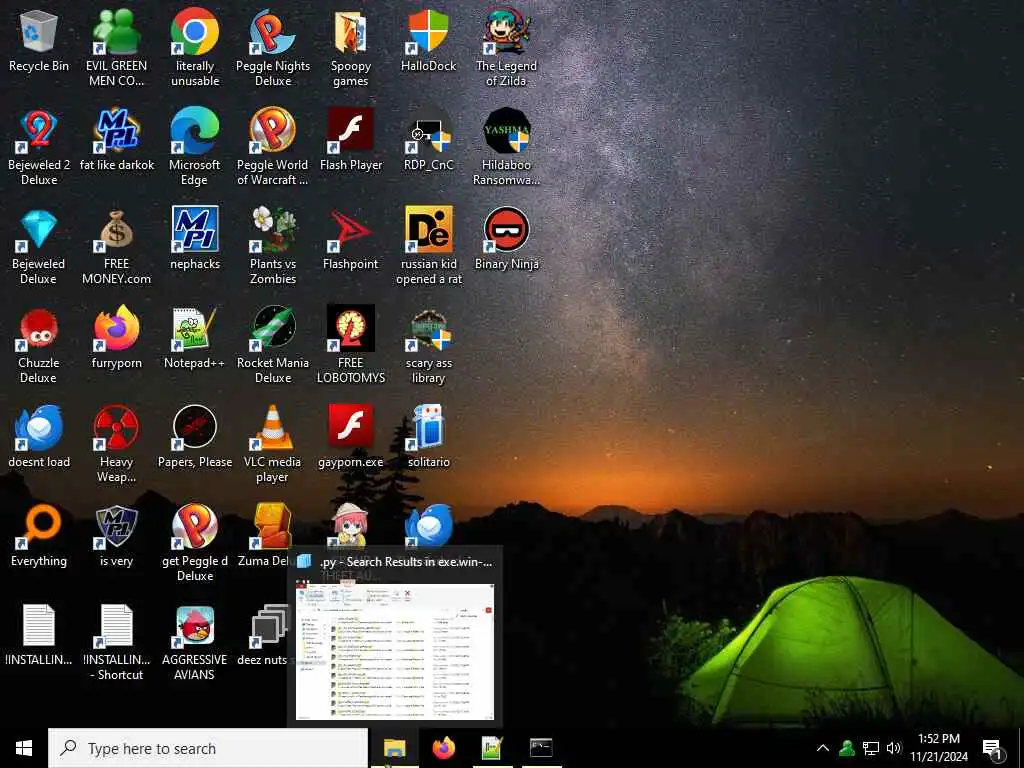Click the Zuma Deluxe desktop icon
1024x768 pixels.
click(272, 526)
